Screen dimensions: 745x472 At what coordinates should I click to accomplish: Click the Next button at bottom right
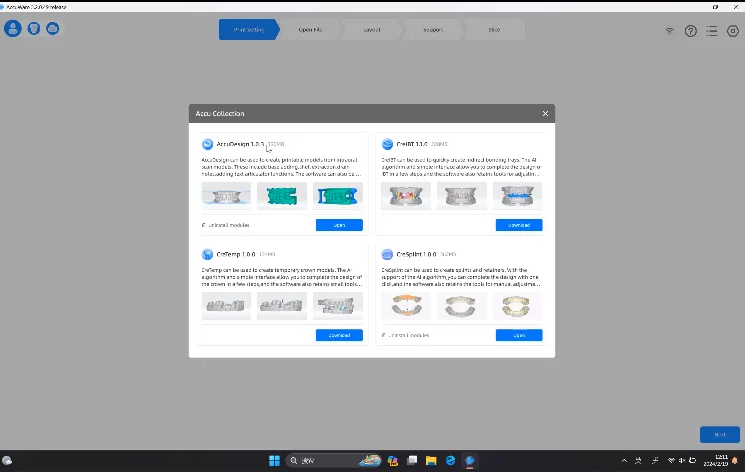(719, 435)
